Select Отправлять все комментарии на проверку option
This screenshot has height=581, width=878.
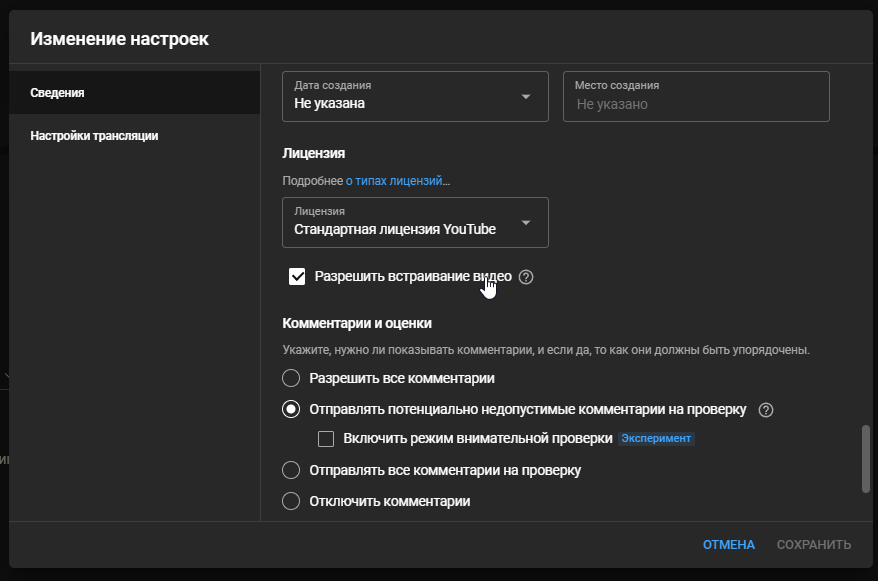(291, 470)
